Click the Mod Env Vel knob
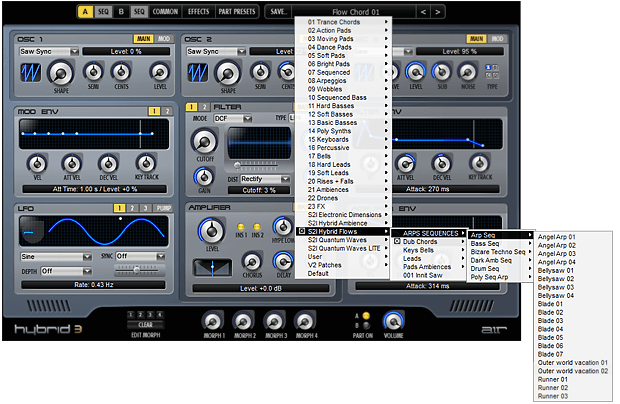 point(37,163)
